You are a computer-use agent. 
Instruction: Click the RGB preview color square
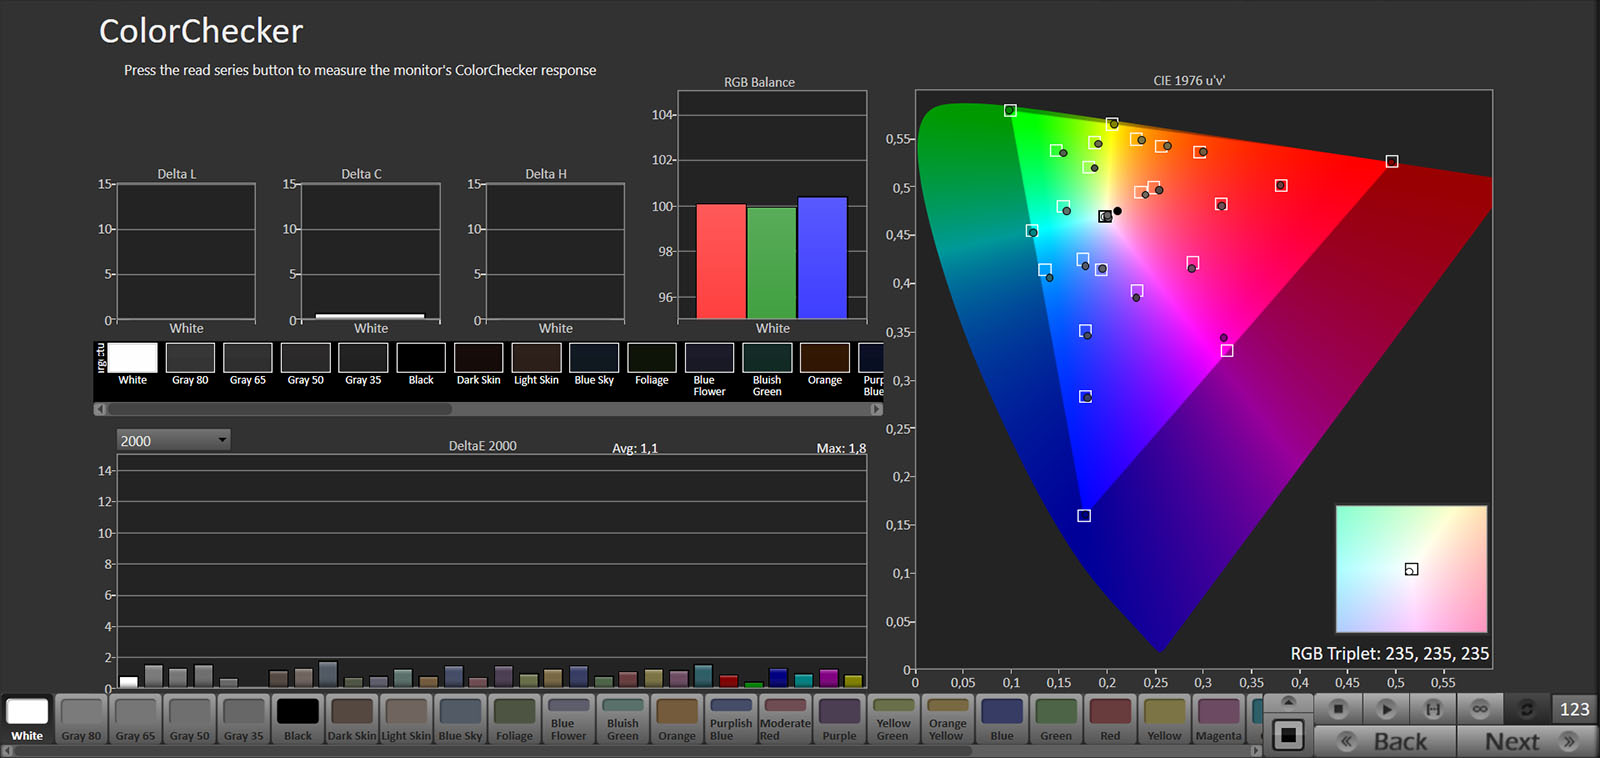(x=1411, y=568)
